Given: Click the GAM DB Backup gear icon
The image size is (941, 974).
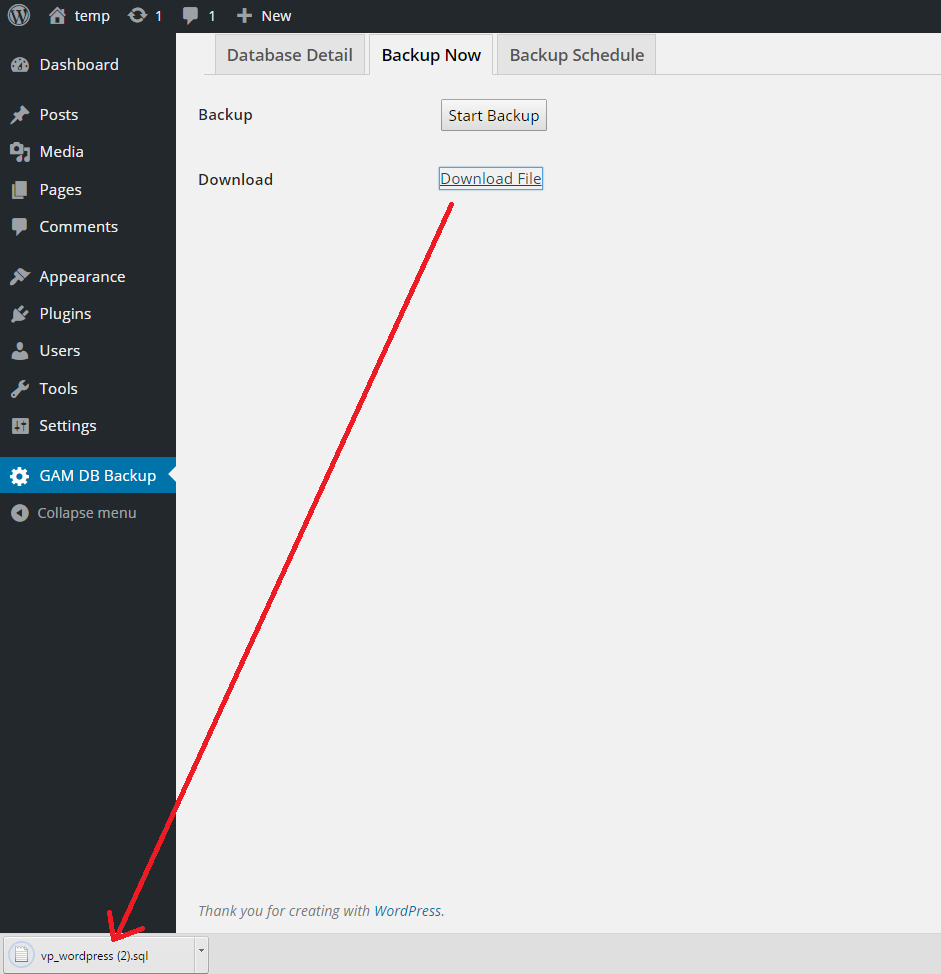Looking at the screenshot, I should [20, 476].
